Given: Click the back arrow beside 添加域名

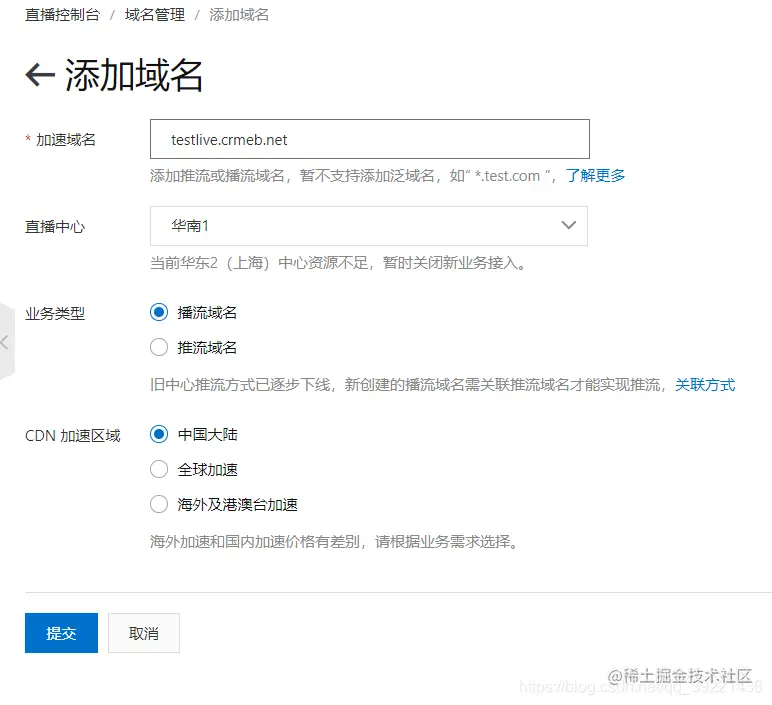Looking at the screenshot, I should pyautogui.click(x=40, y=75).
